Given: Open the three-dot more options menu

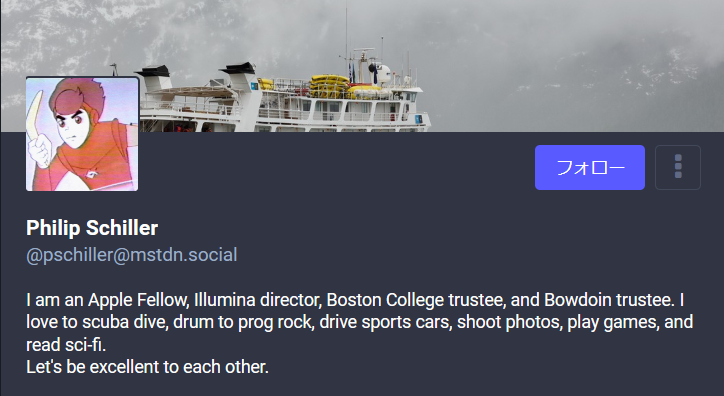Looking at the screenshot, I should [x=678, y=168].
